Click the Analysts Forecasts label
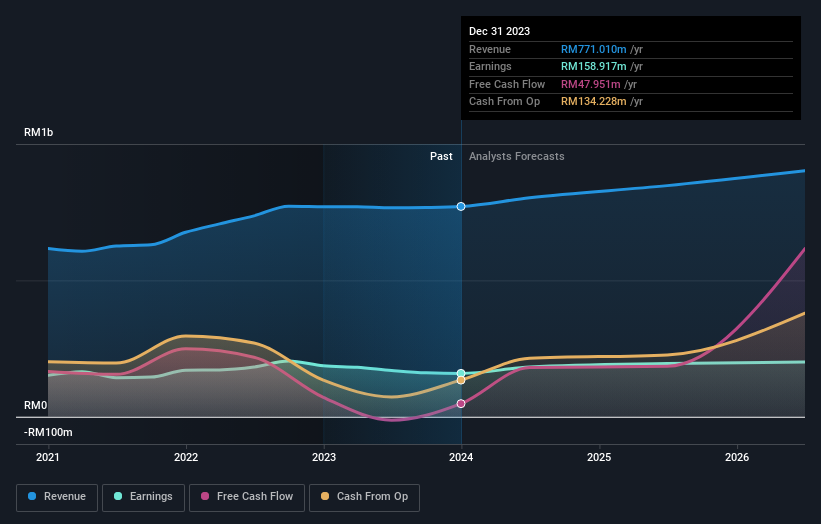 516,156
